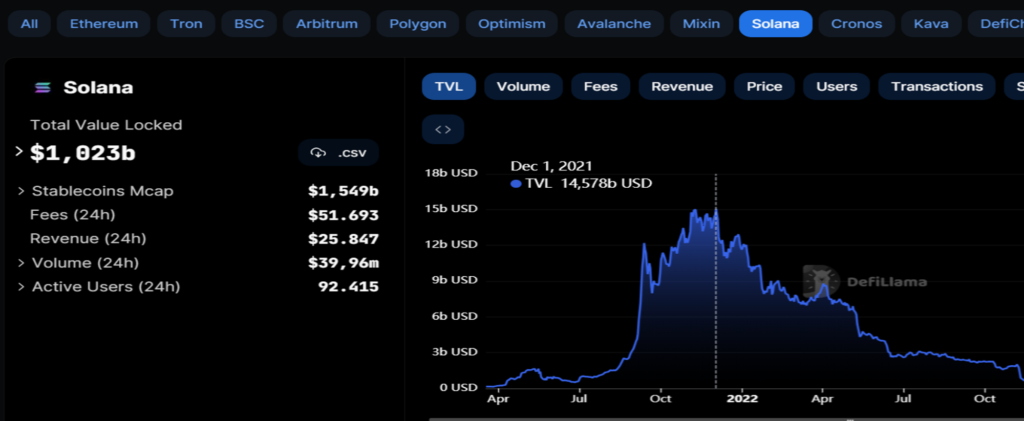Click the Solana logo icon
The image size is (1024, 421).
tap(43, 88)
